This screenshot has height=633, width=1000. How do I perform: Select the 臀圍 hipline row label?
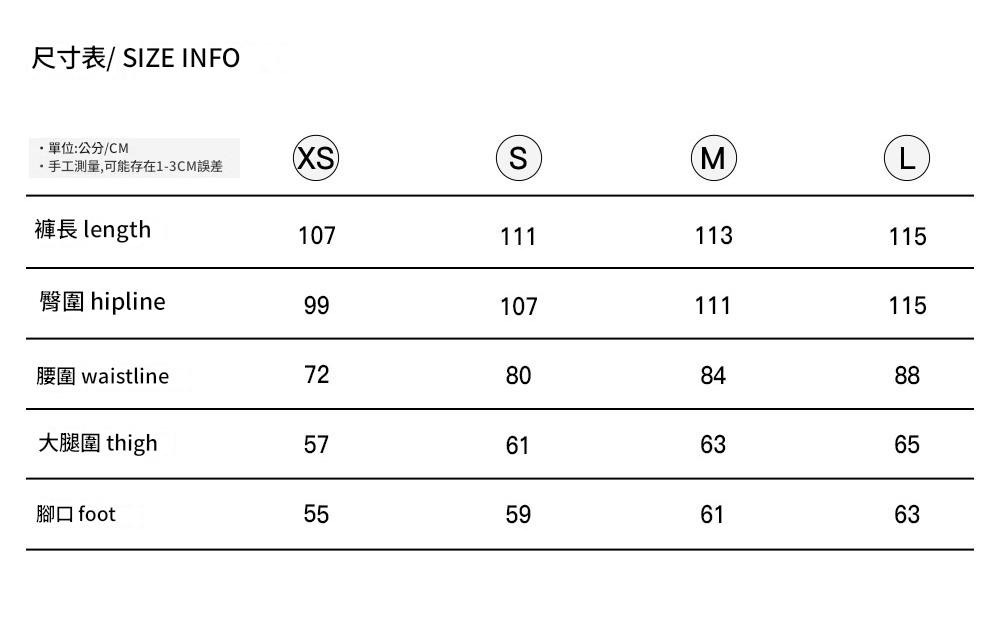tap(102, 302)
